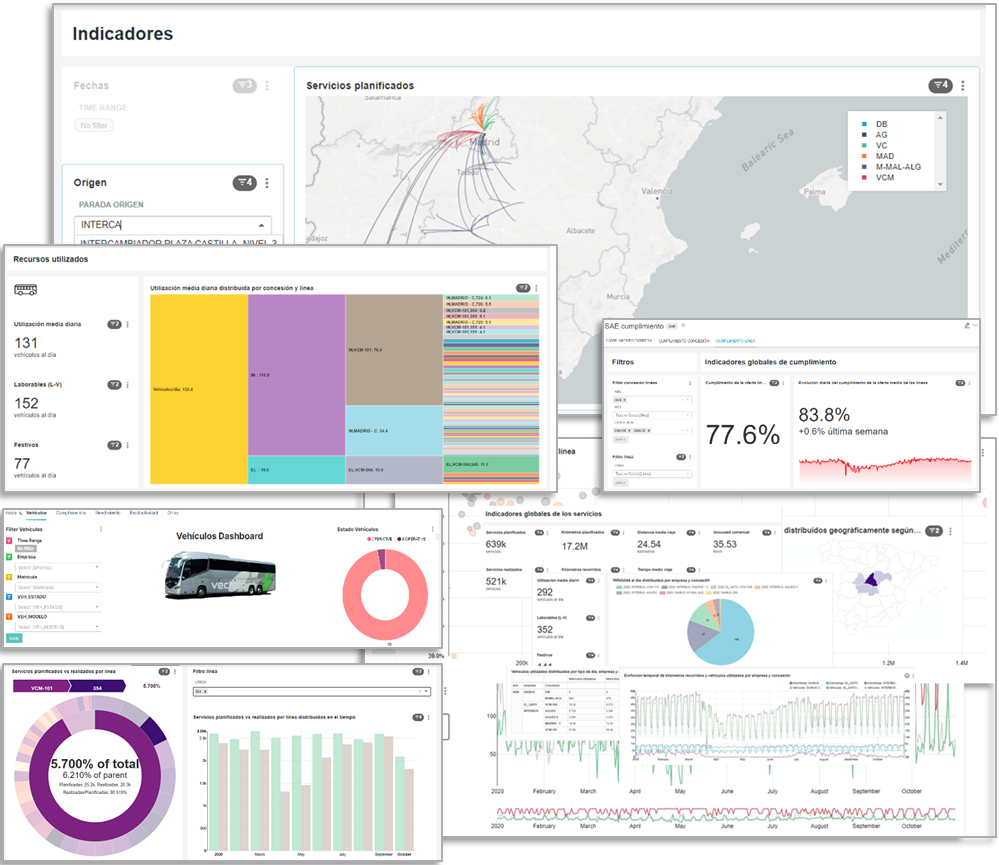The image size is (999, 865).
Task: Collapse the Parada Origen dropdown arrow
Action: click(x=261, y=225)
